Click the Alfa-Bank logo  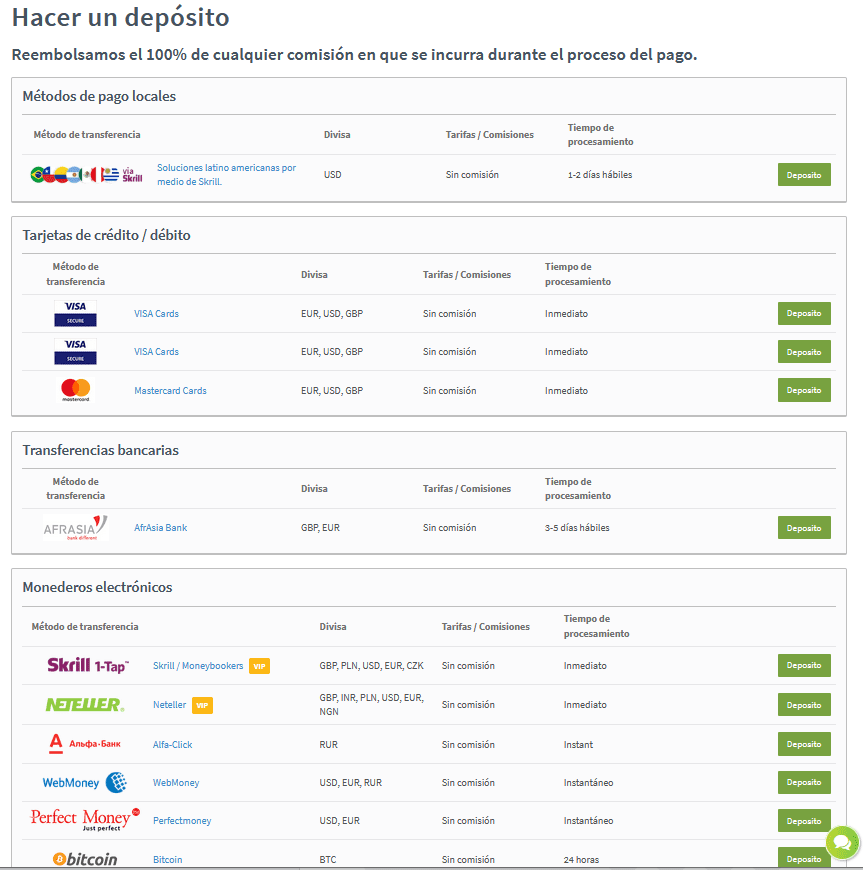[85, 744]
